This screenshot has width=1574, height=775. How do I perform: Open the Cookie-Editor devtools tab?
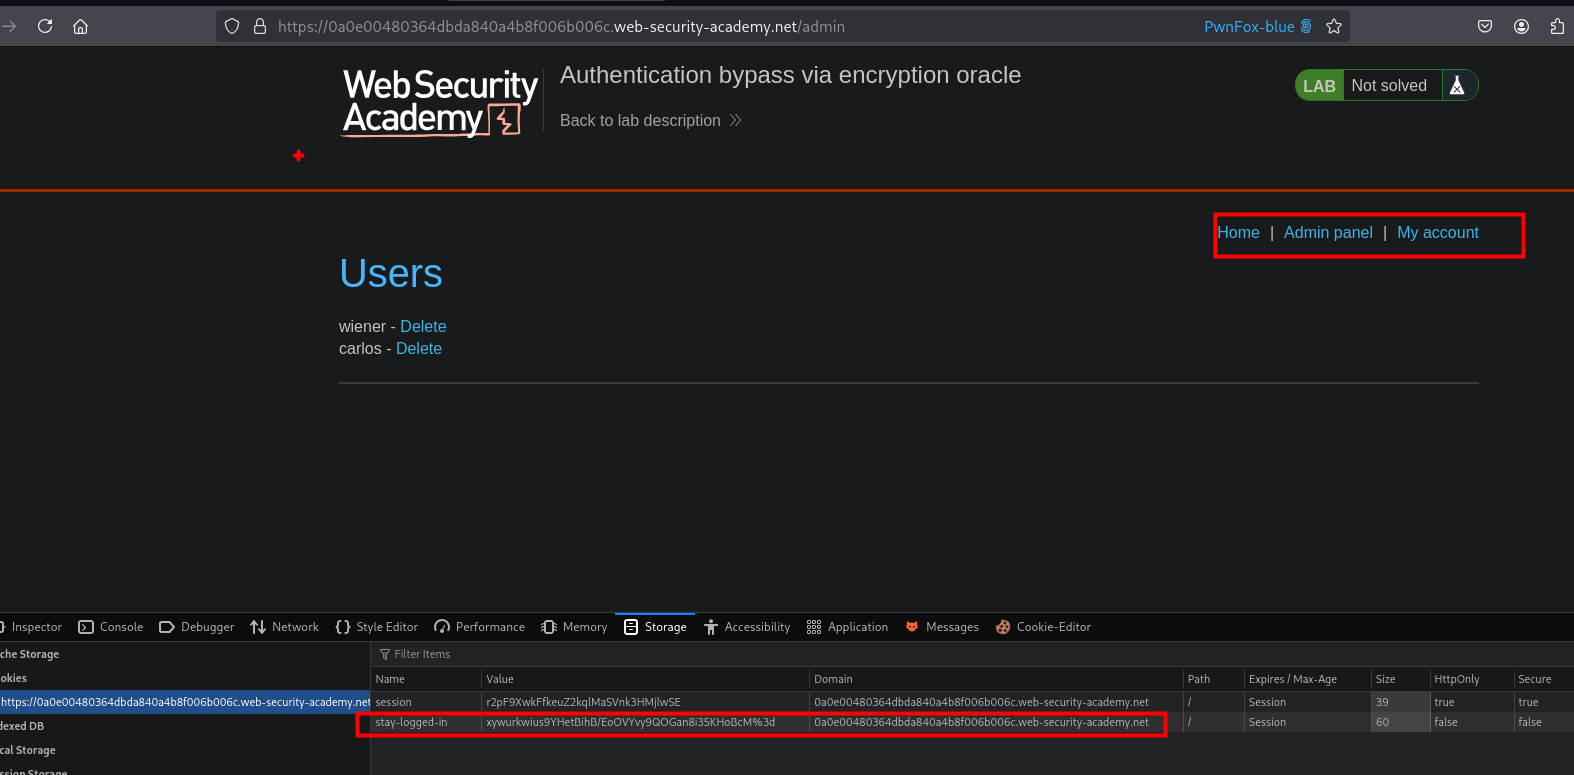point(1043,627)
